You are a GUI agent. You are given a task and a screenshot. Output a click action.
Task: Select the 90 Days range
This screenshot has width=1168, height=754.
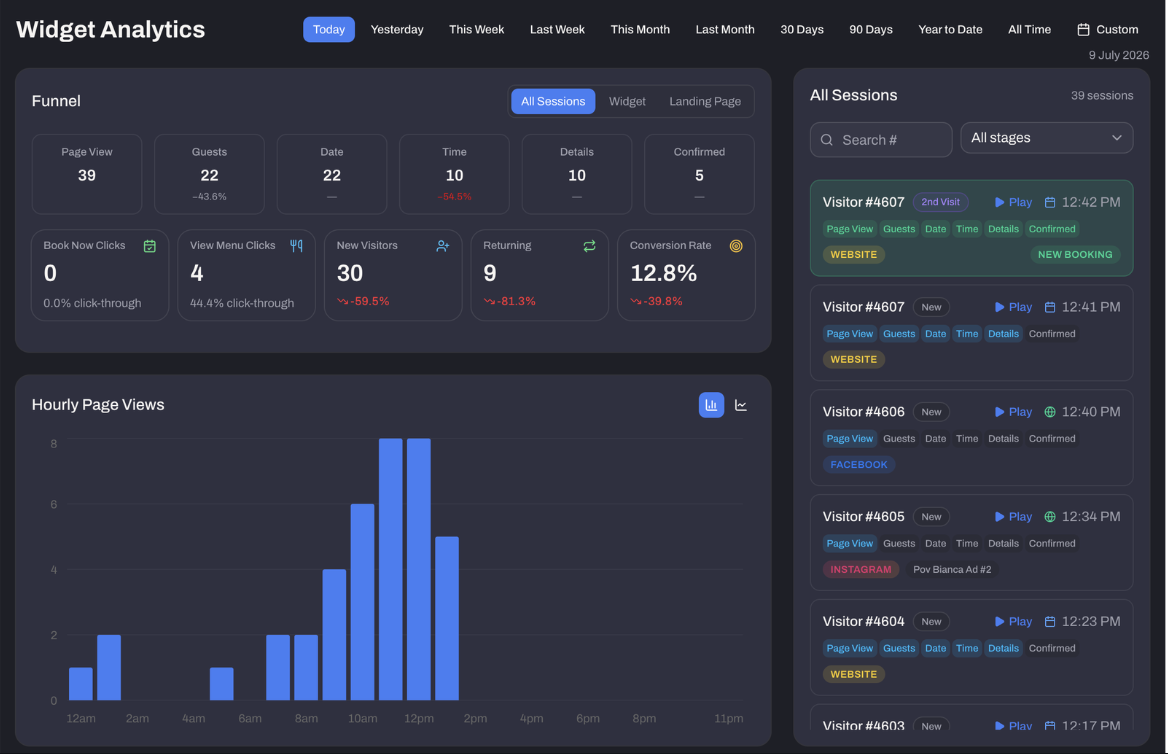871,30
